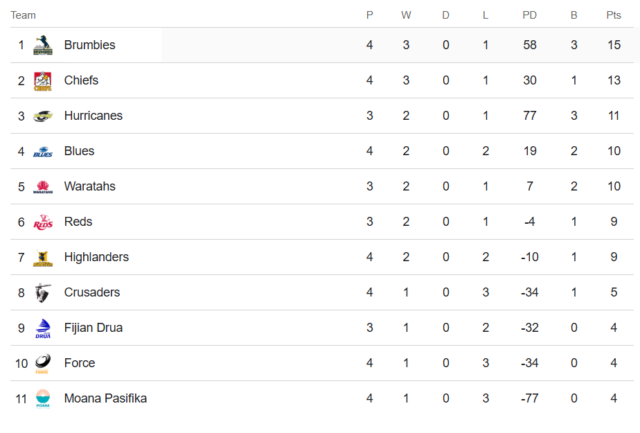The height and width of the screenshot is (433, 640).
Task: Click the PD column header
Action: click(530, 15)
